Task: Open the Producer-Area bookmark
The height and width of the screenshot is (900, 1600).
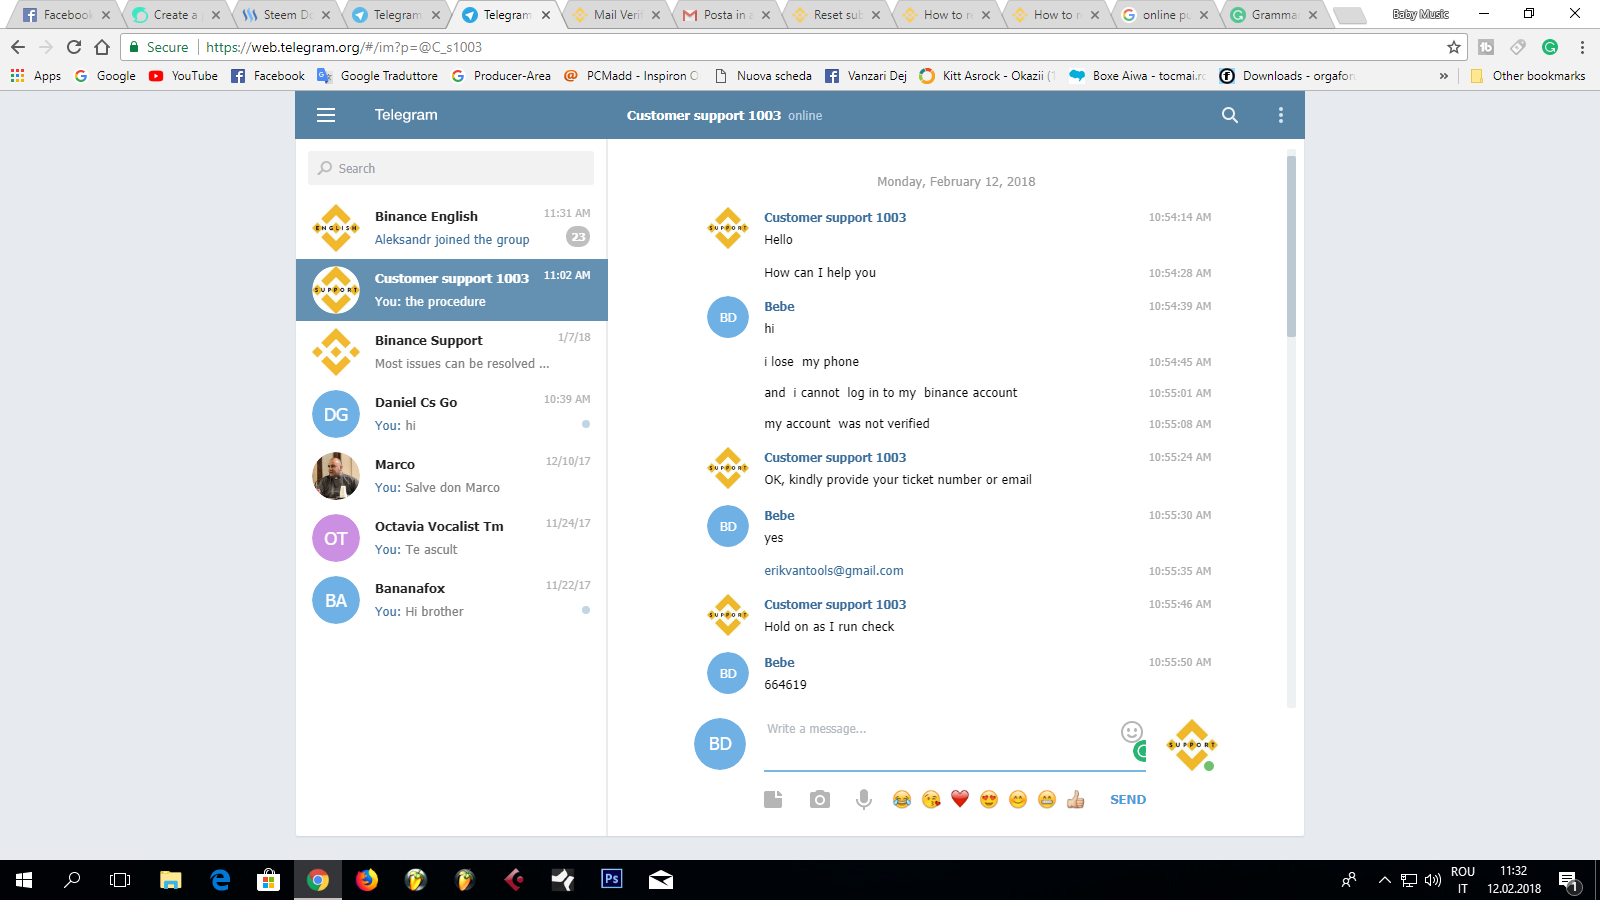Action: [501, 76]
